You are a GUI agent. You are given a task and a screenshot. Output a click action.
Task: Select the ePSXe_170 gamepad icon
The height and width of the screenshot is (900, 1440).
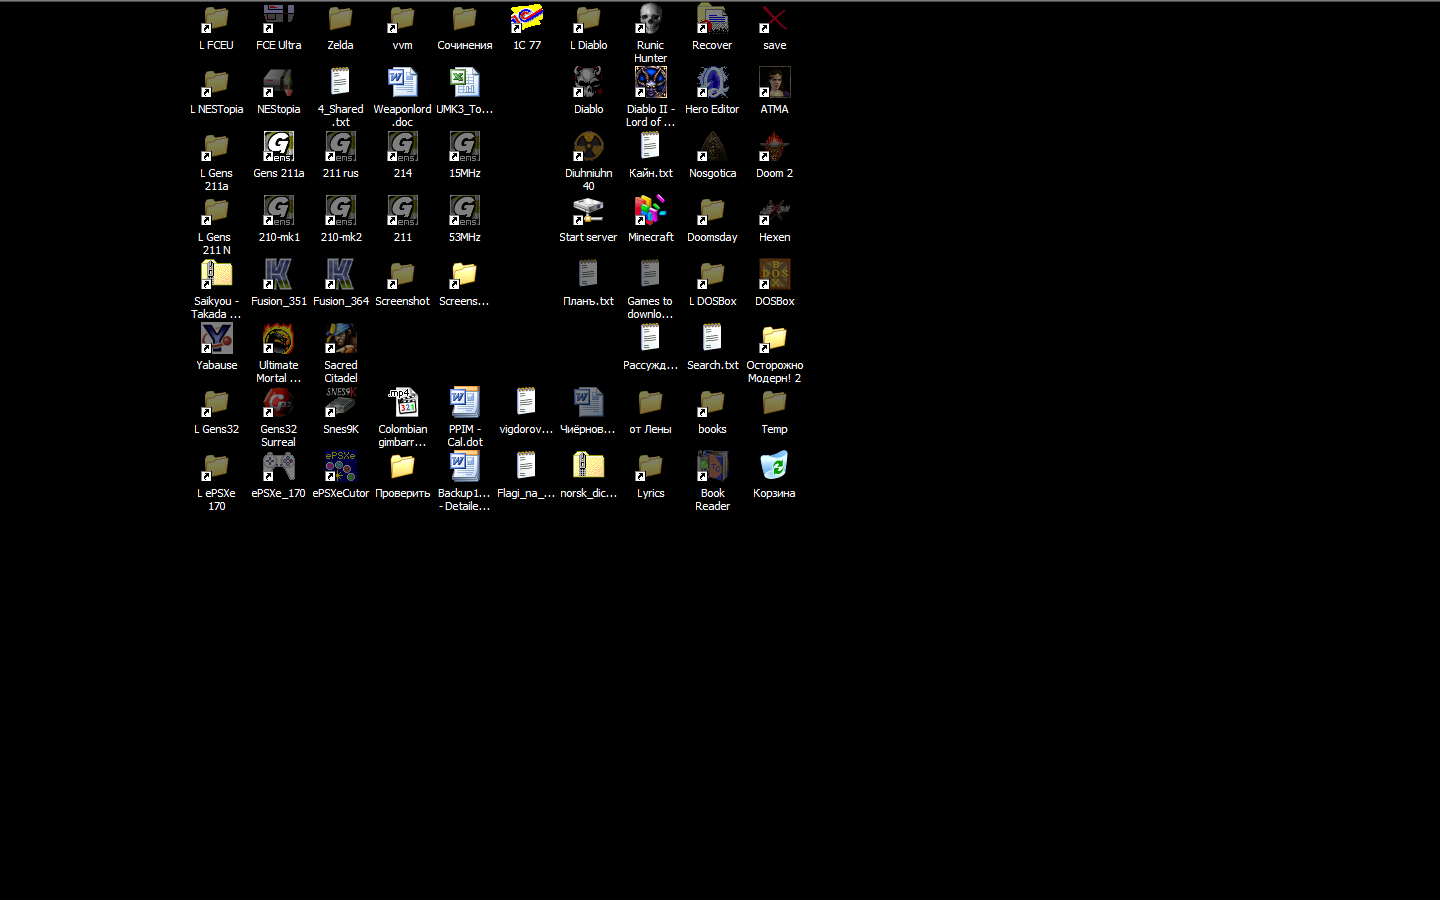(x=278, y=468)
